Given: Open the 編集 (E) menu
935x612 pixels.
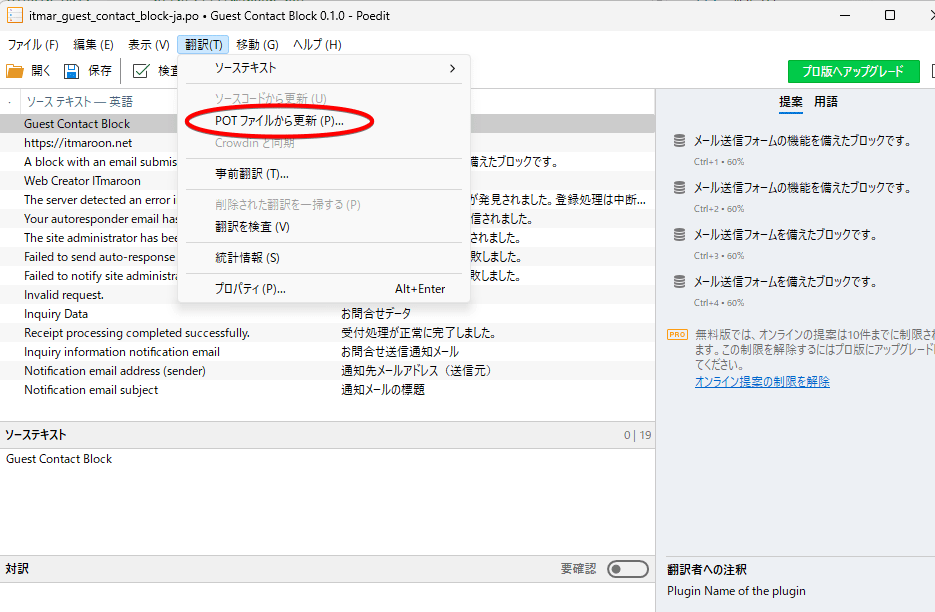Looking at the screenshot, I should (93, 45).
